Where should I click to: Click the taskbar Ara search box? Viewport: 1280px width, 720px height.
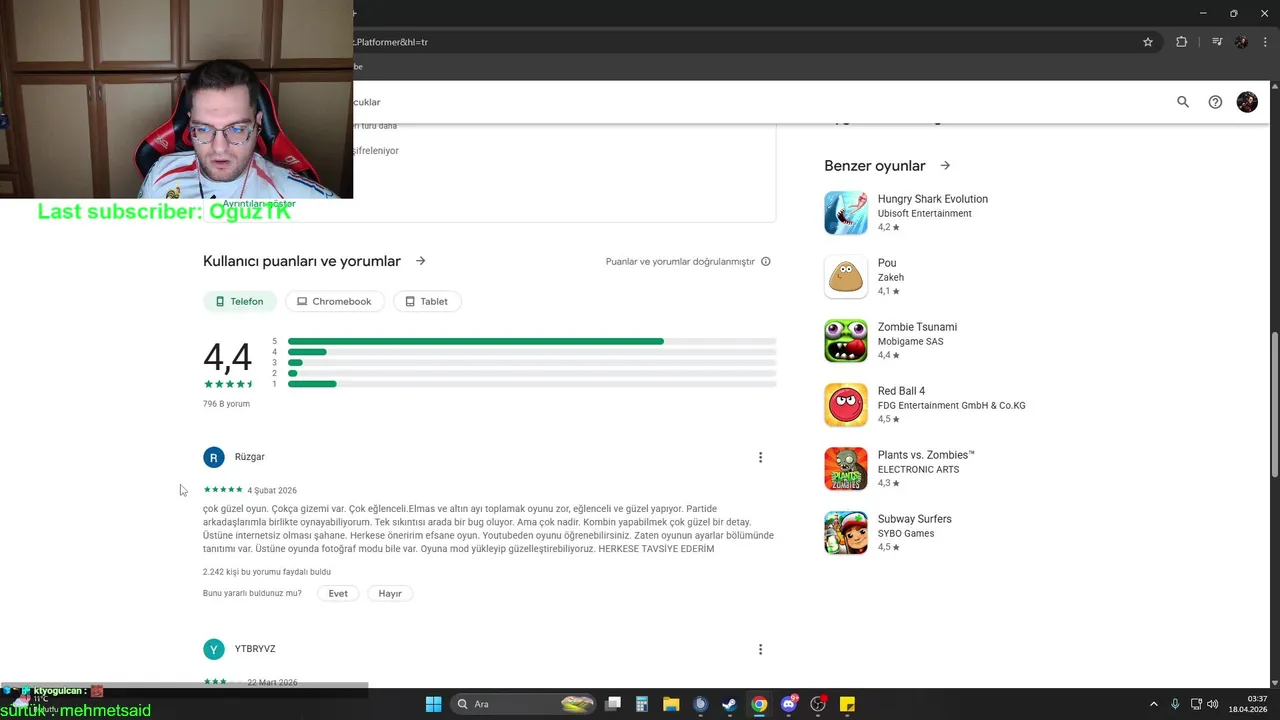click(x=524, y=704)
